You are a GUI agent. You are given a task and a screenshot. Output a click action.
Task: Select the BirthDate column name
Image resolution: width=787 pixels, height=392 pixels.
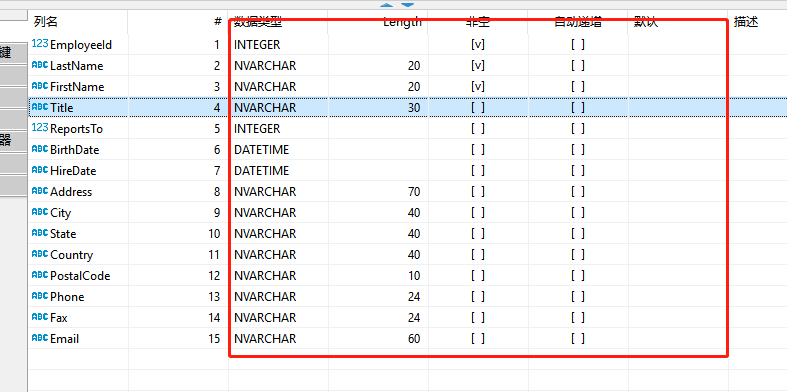[x=75, y=150]
